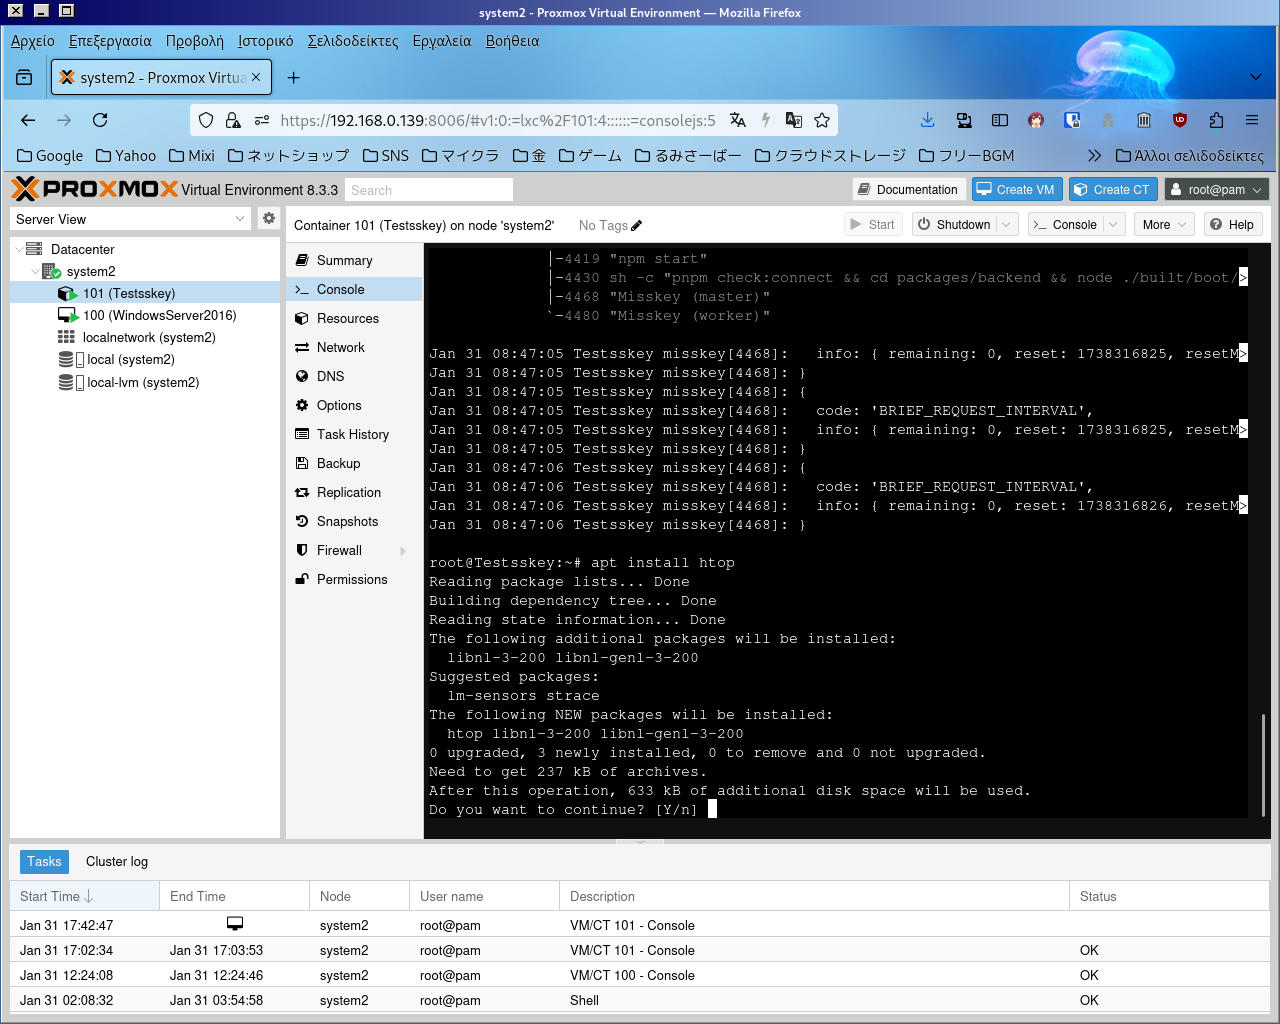Click the toolbar Console button
Screen dimensions: 1280x1024
[x=1066, y=225]
